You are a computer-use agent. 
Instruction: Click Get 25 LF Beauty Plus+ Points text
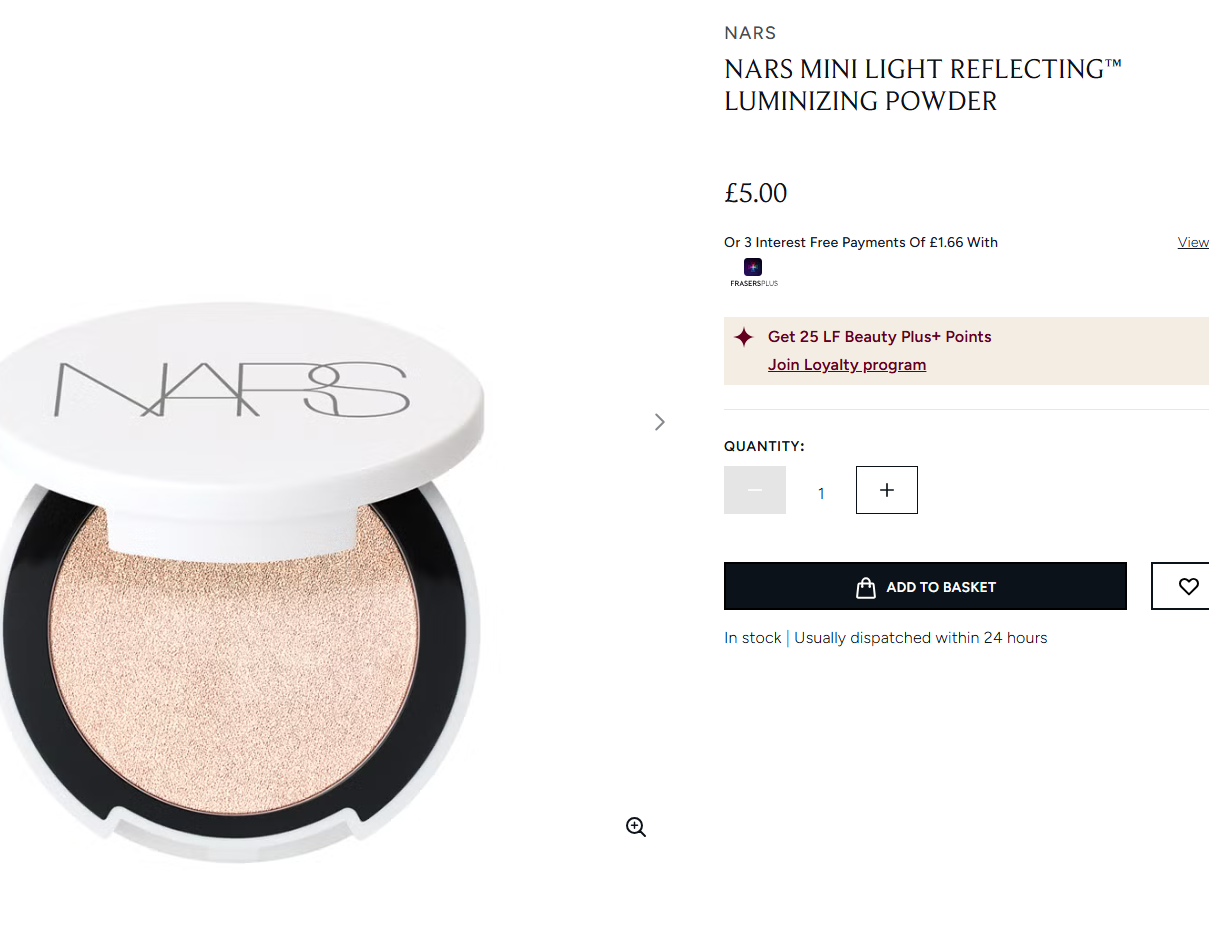(x=880, y=337)
